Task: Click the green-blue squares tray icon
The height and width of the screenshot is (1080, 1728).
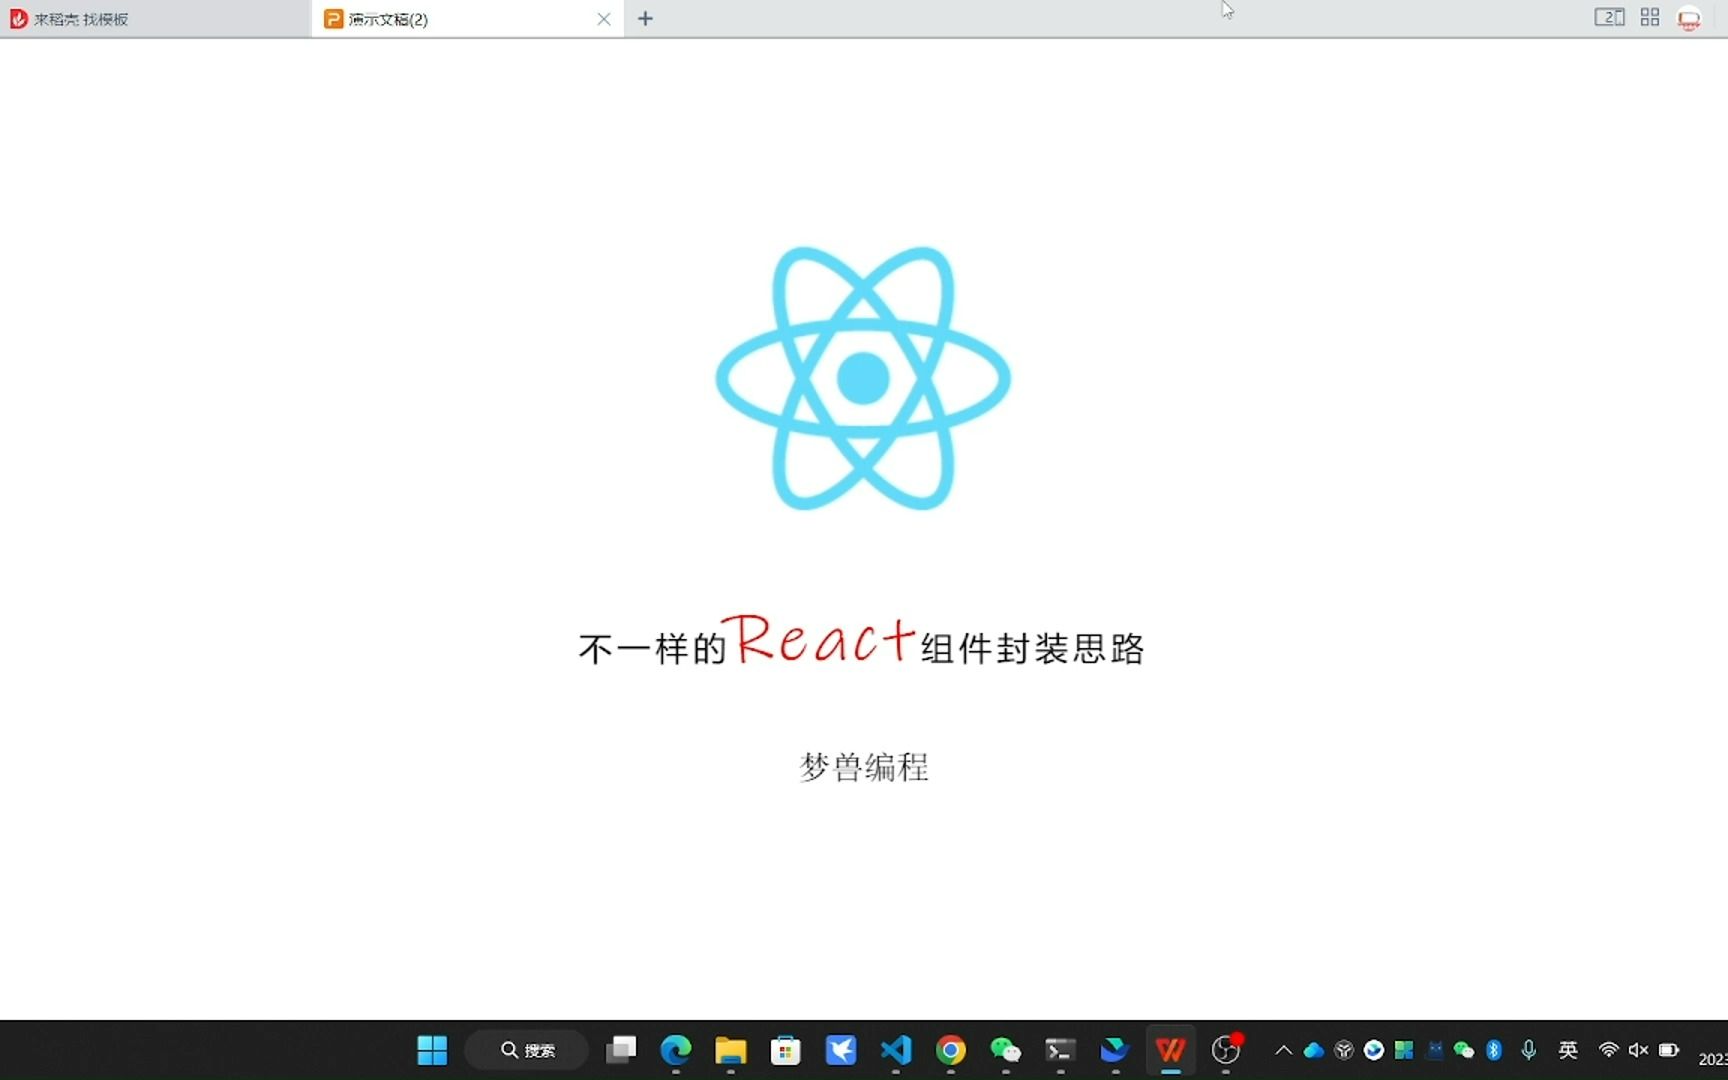Action: (x=1404, y=1050)
